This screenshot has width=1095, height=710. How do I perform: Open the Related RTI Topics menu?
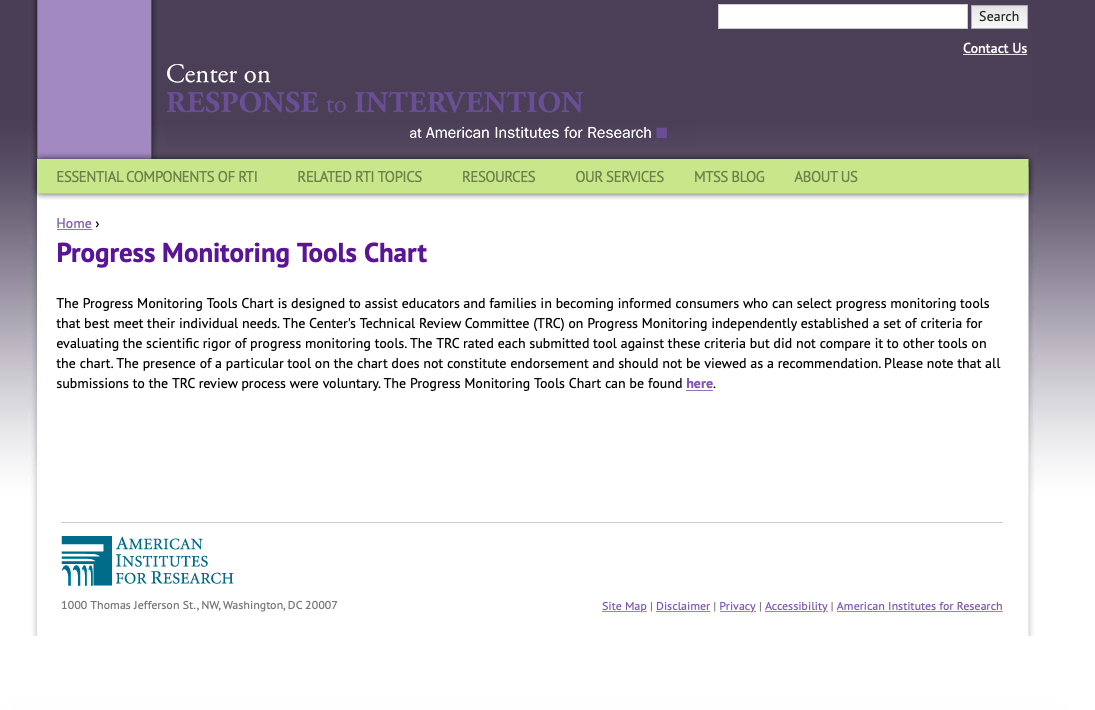pos(359,177)
